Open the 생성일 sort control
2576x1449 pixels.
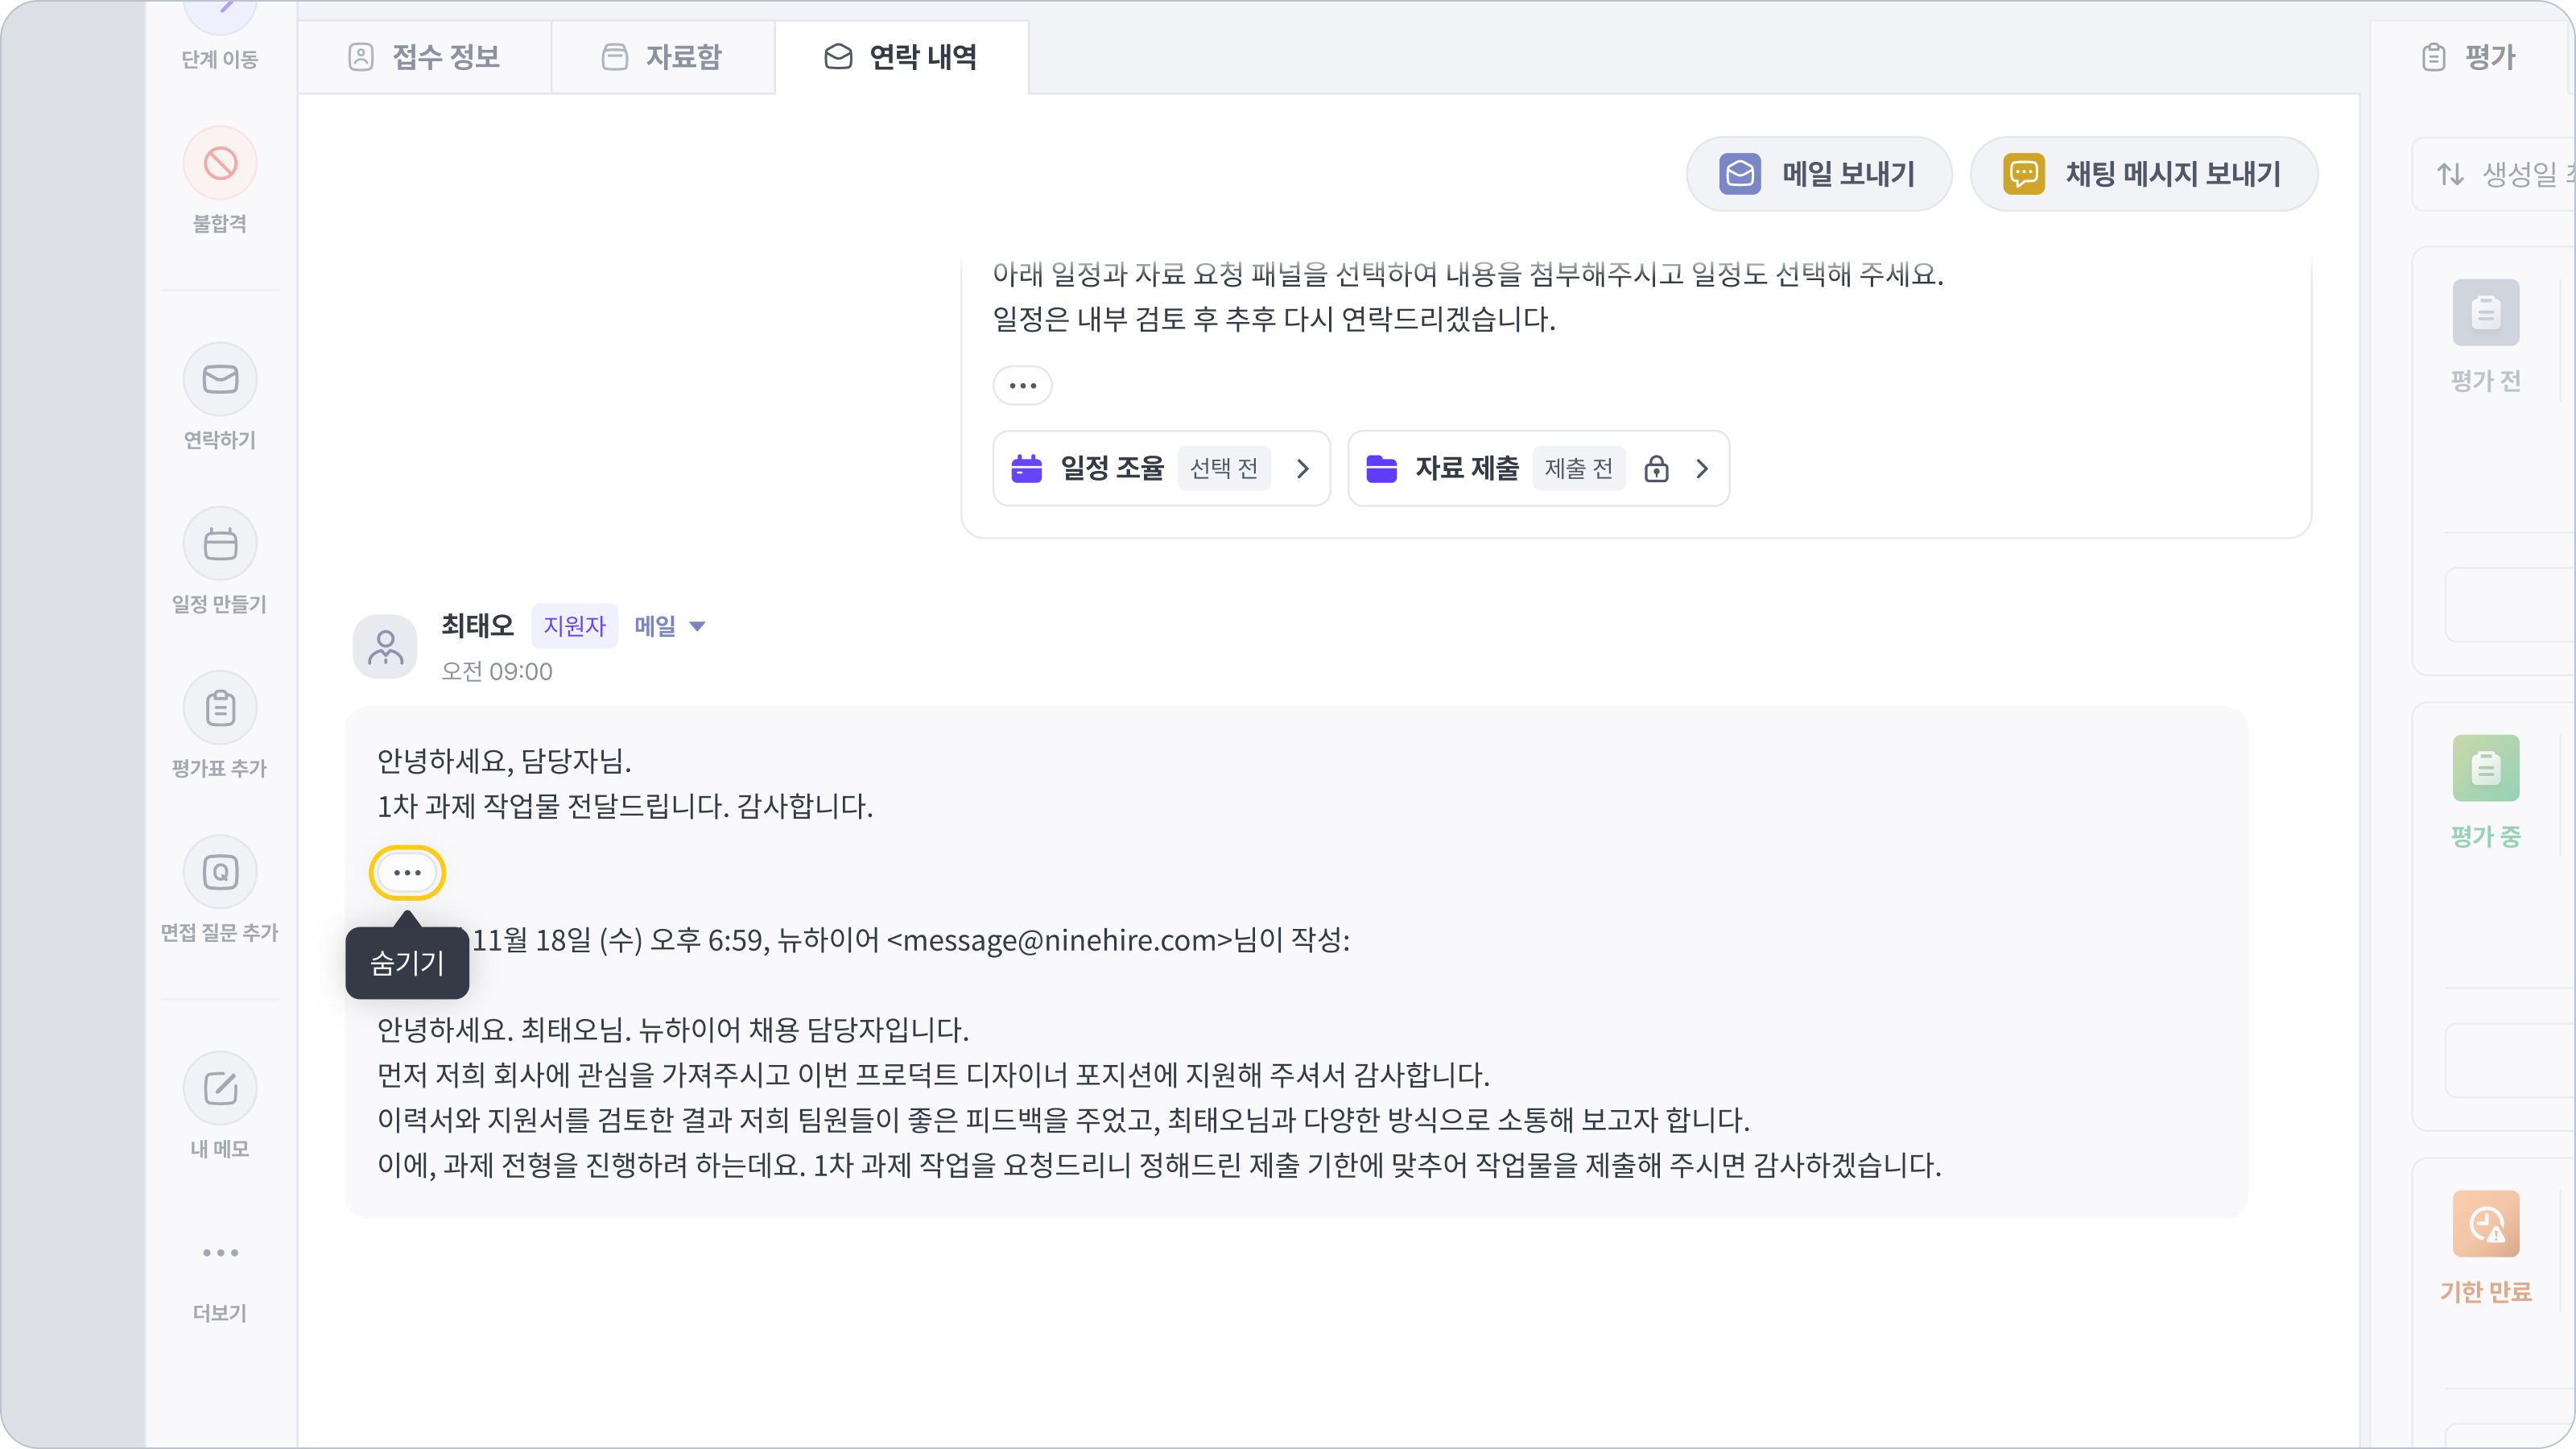click(x=2500, y=175)
